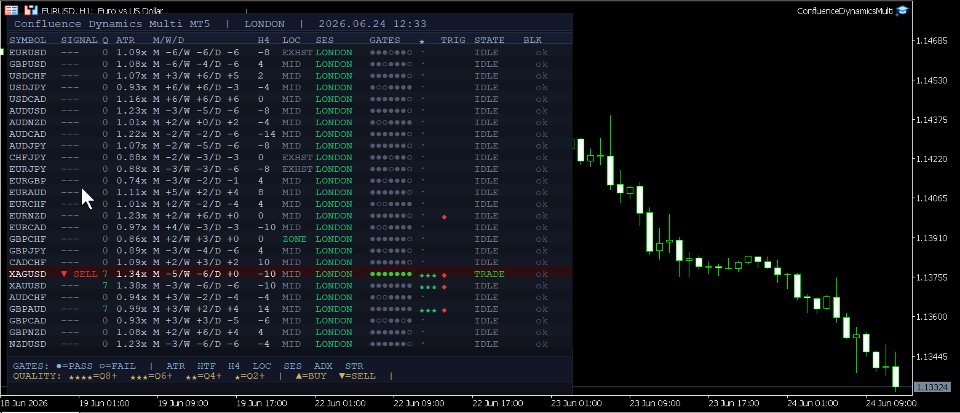Image resolution: width=960 pixels, height=413 pixels.
Task: Select the XAGUSD symbol name
Action: pyautogui.click(x=28, y=274)
